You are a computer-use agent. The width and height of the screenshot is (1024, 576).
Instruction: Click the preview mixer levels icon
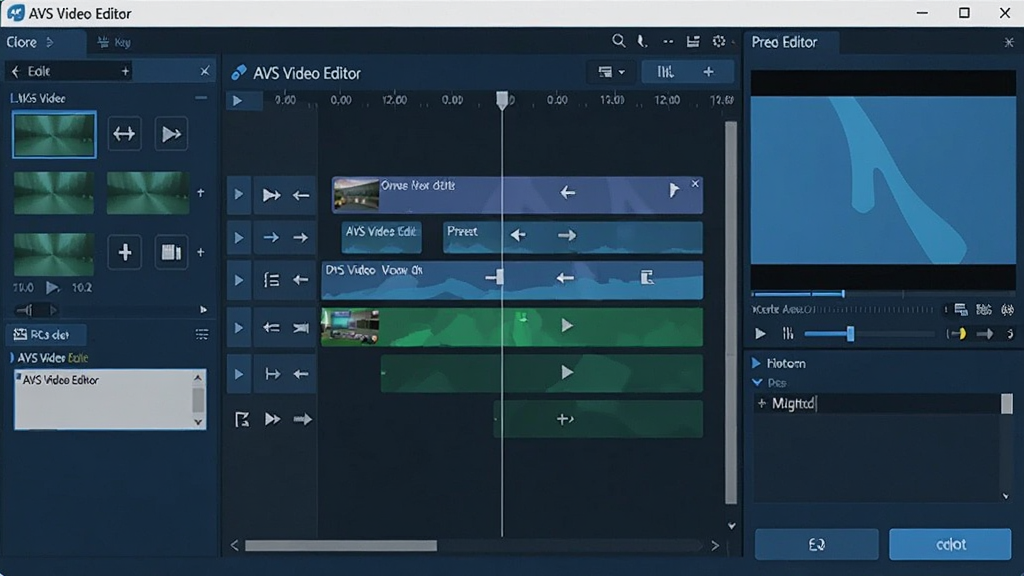coord(788,334)
